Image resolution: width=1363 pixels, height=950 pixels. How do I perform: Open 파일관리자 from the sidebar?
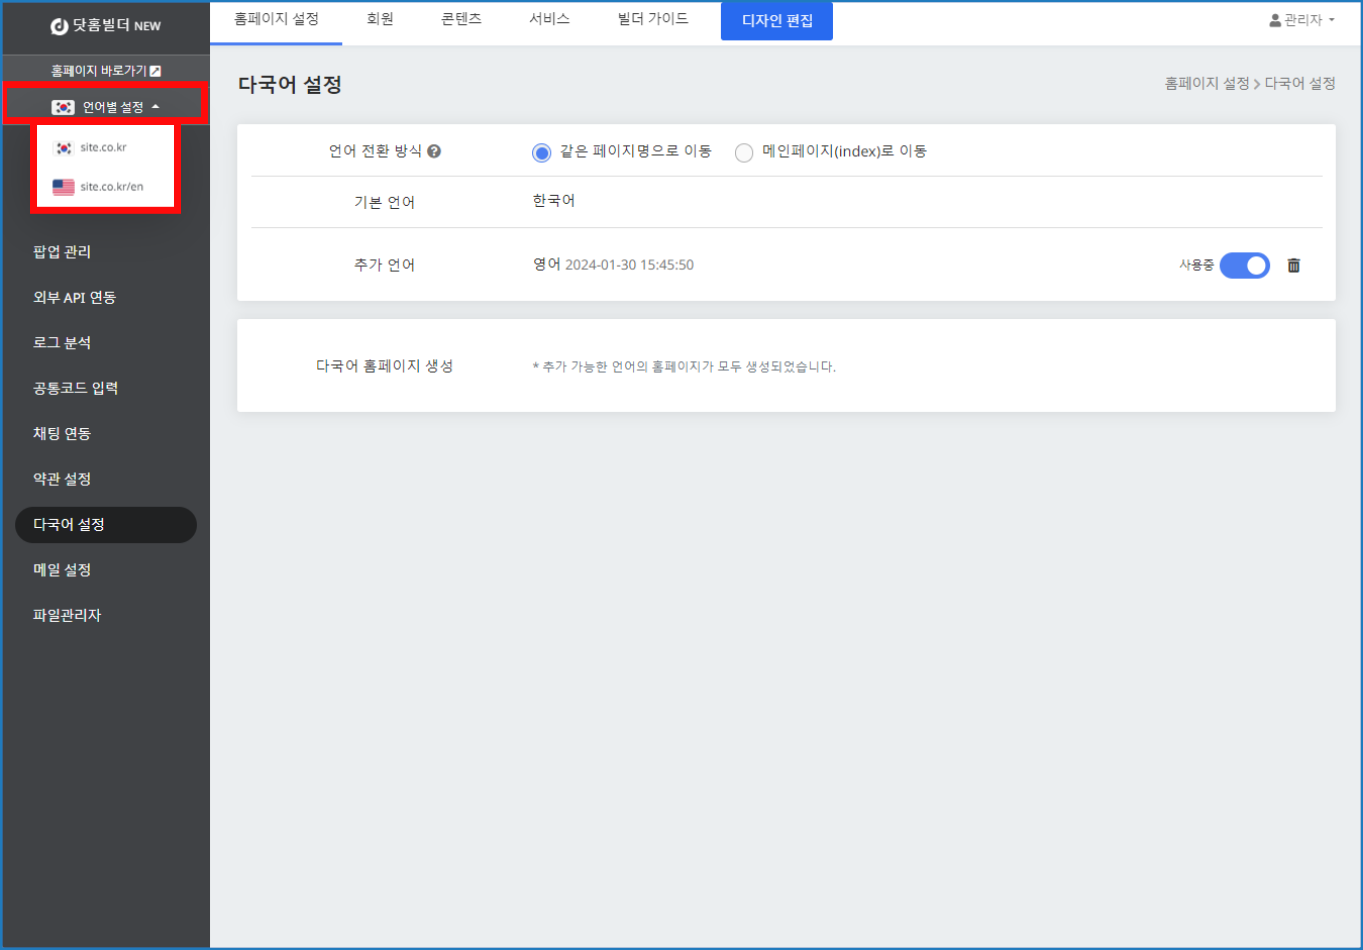click(67, 615)
